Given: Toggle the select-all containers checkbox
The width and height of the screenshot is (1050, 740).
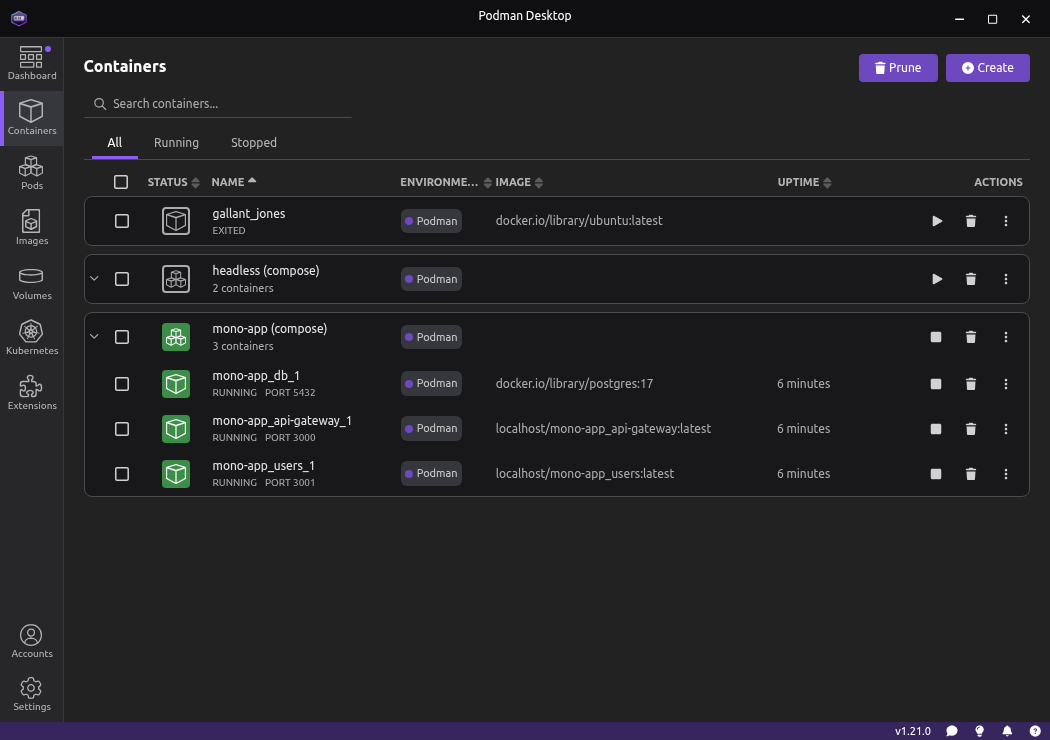Looking at the screenshot, I should click(x=121, y=182).
